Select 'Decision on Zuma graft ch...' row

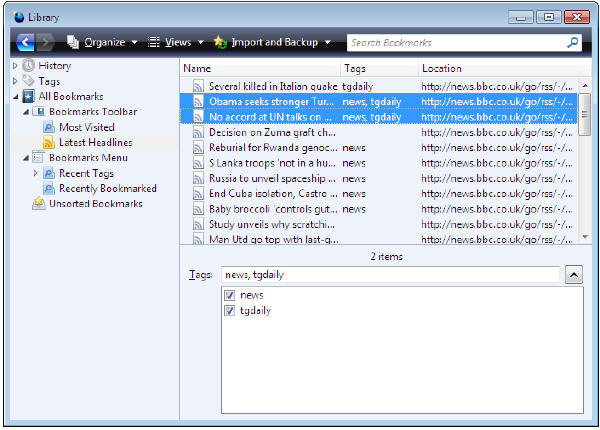pyautogui.click(x=379, y=132)
